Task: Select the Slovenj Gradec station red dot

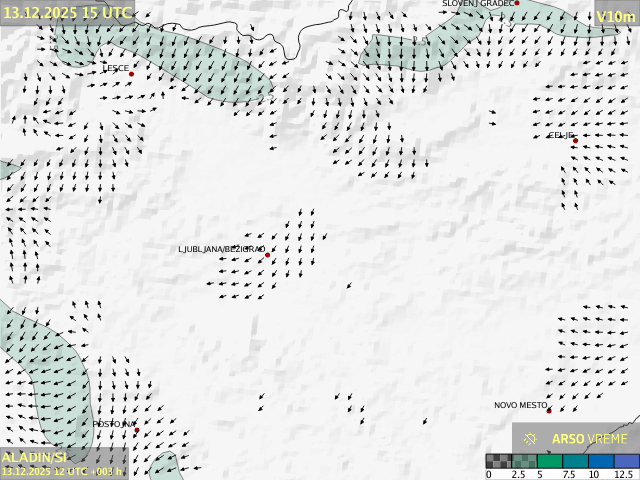Action: [x=517, y=3]
